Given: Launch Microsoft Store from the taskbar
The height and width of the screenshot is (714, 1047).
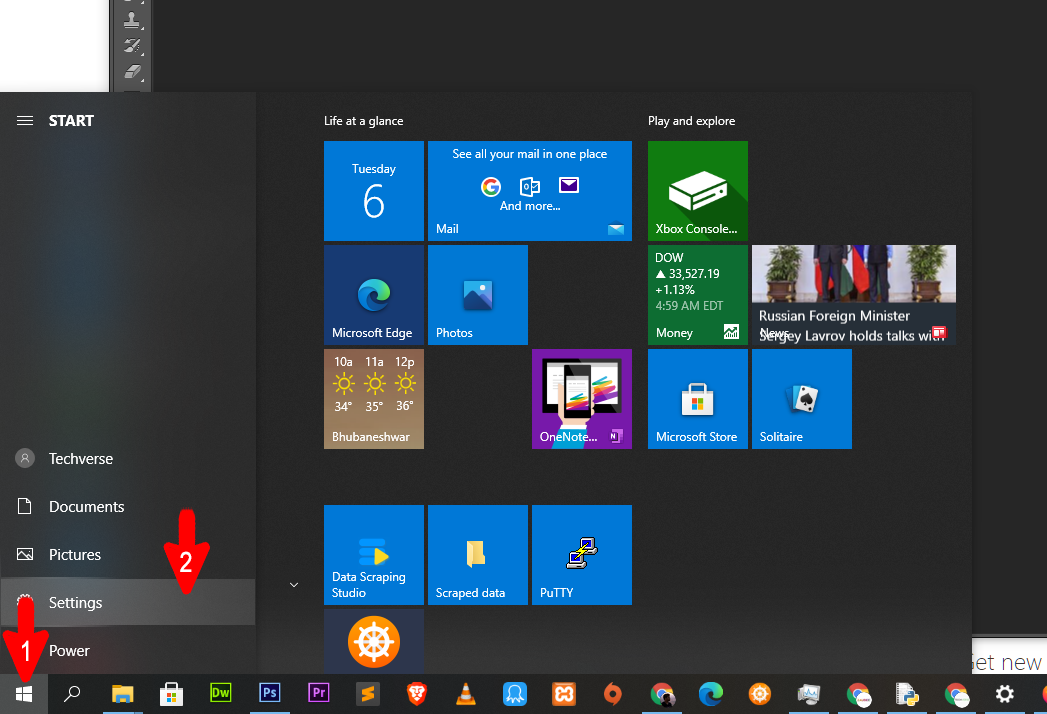Looking at the screenshot, I should [172, 694].
